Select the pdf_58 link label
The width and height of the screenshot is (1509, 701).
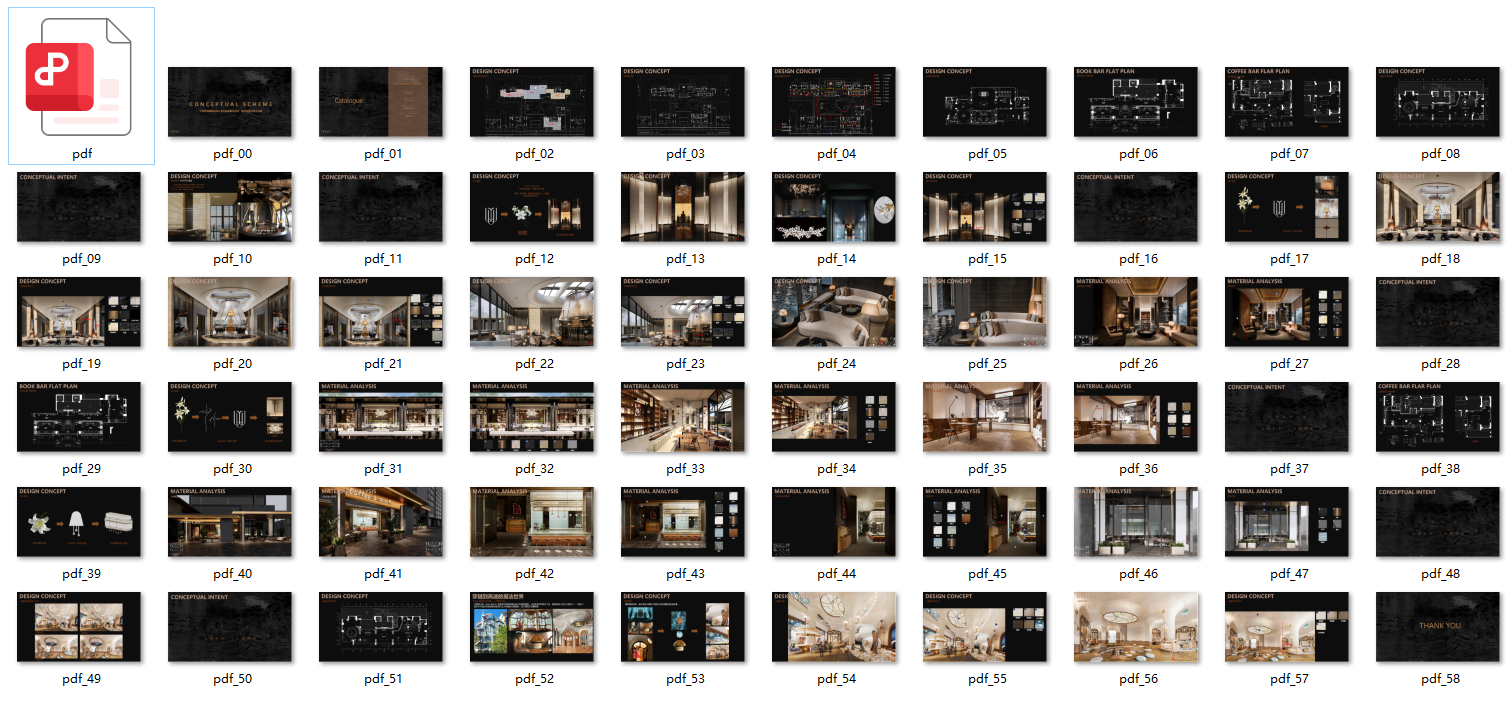(1437, 678)
